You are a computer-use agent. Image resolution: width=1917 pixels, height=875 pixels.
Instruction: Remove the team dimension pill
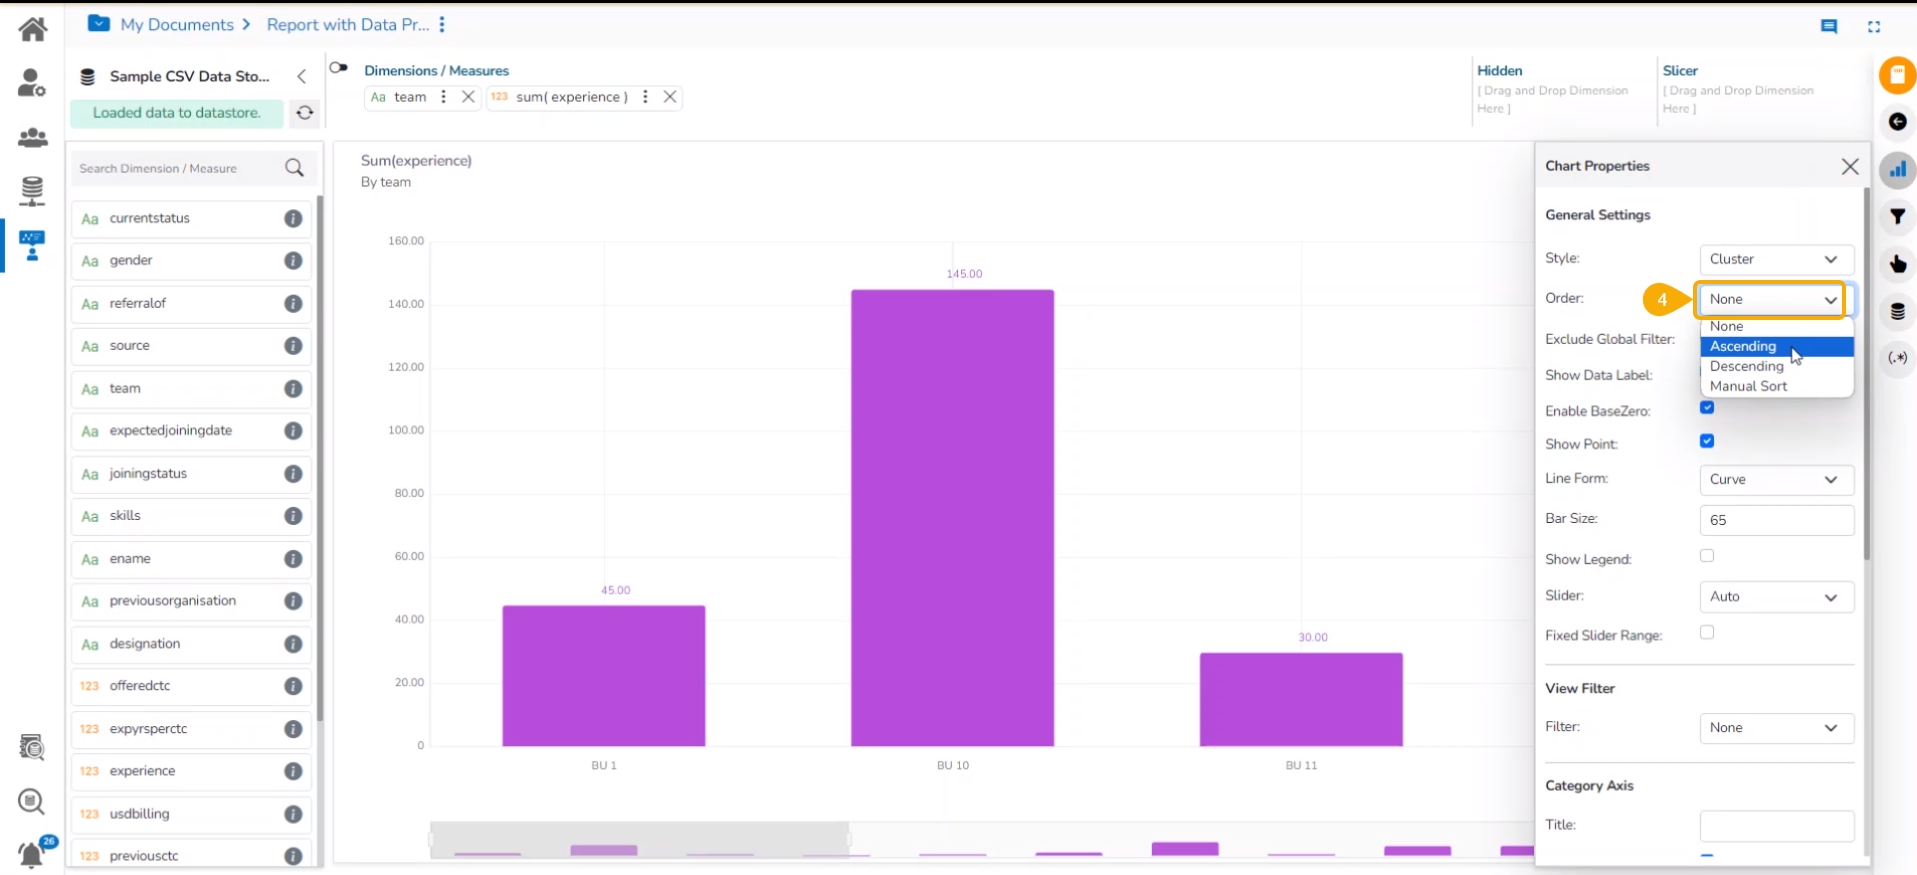click(468, 97)
